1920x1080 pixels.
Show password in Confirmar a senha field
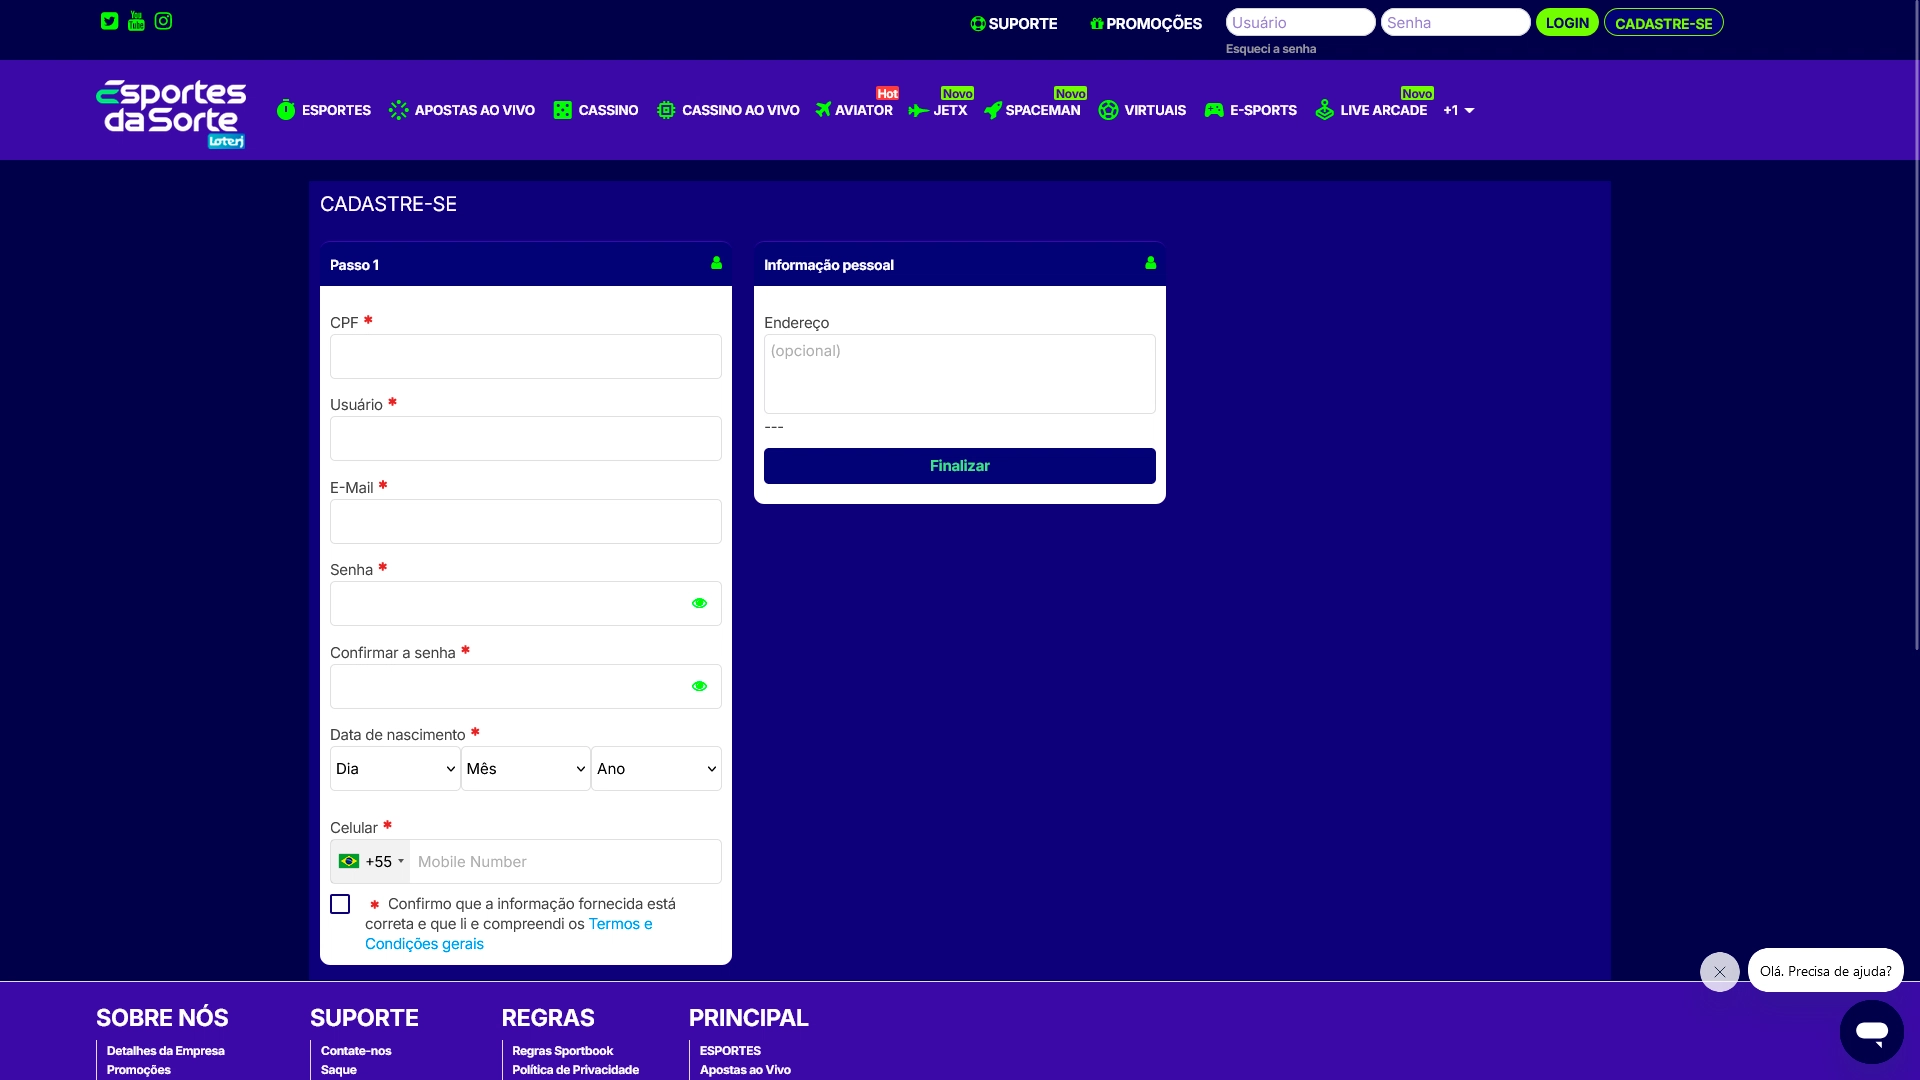pos(699,686)
